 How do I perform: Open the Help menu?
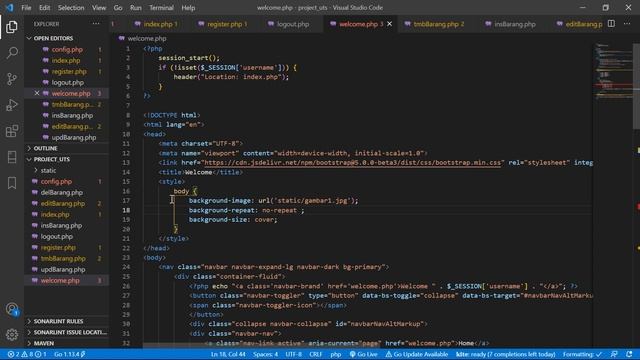click(188, 8)
